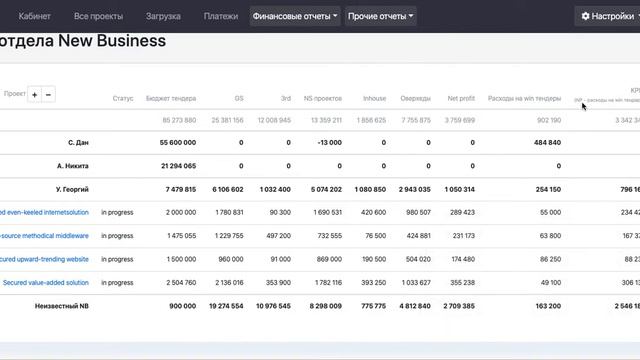
Task: Select Неизвестный NB net profit 2 709 385
Action: coord(459,306)
